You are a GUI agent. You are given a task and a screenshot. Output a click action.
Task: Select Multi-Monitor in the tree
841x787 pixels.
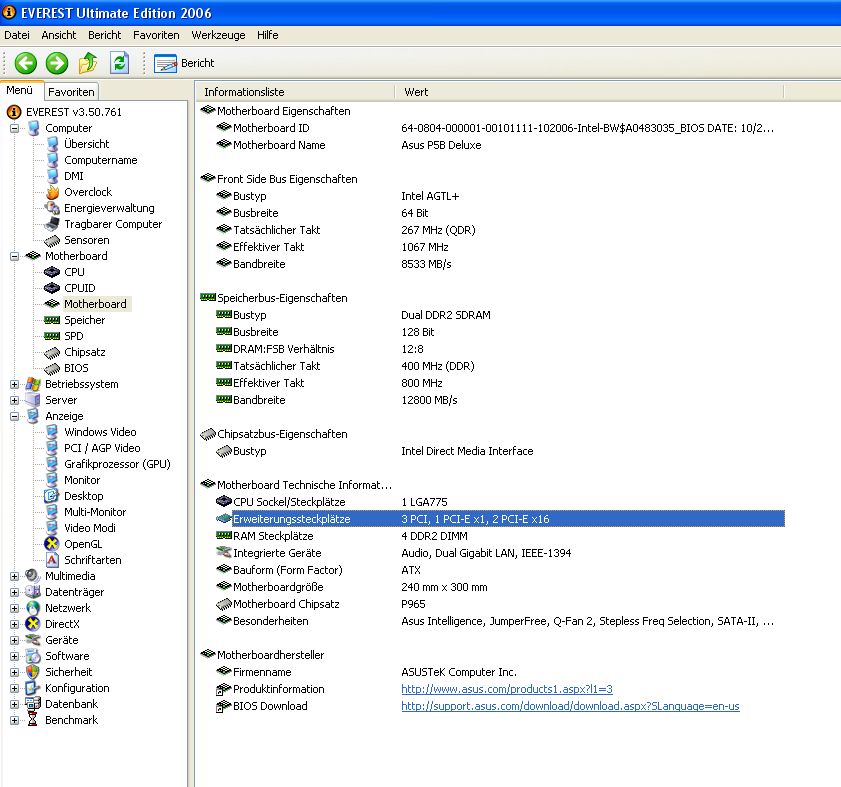(x=95, y=512)
